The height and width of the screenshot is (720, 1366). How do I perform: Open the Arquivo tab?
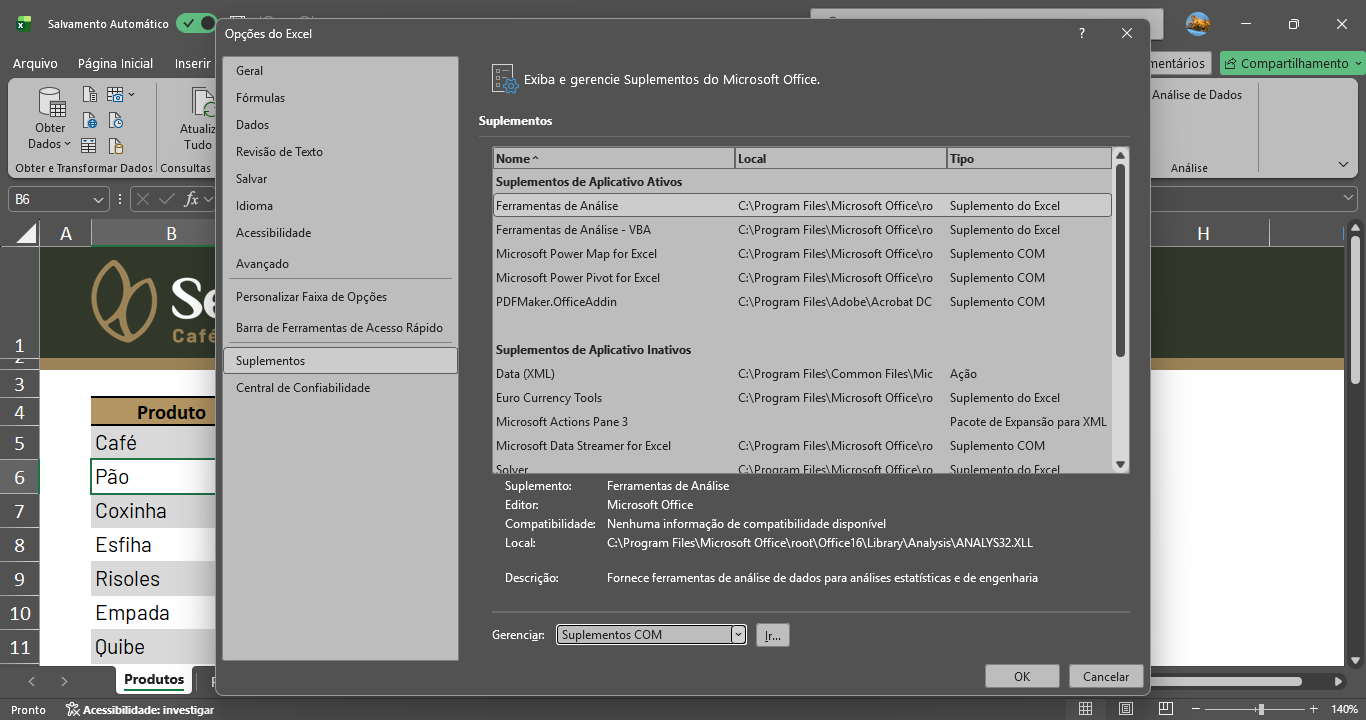tap(35, 63)
